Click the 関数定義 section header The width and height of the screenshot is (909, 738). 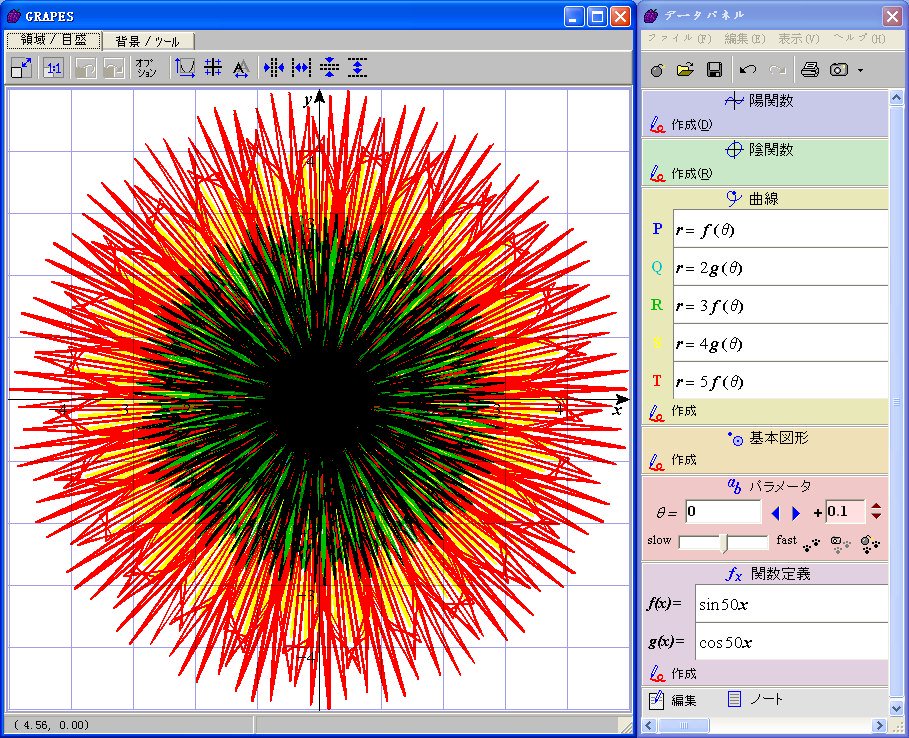764,574
